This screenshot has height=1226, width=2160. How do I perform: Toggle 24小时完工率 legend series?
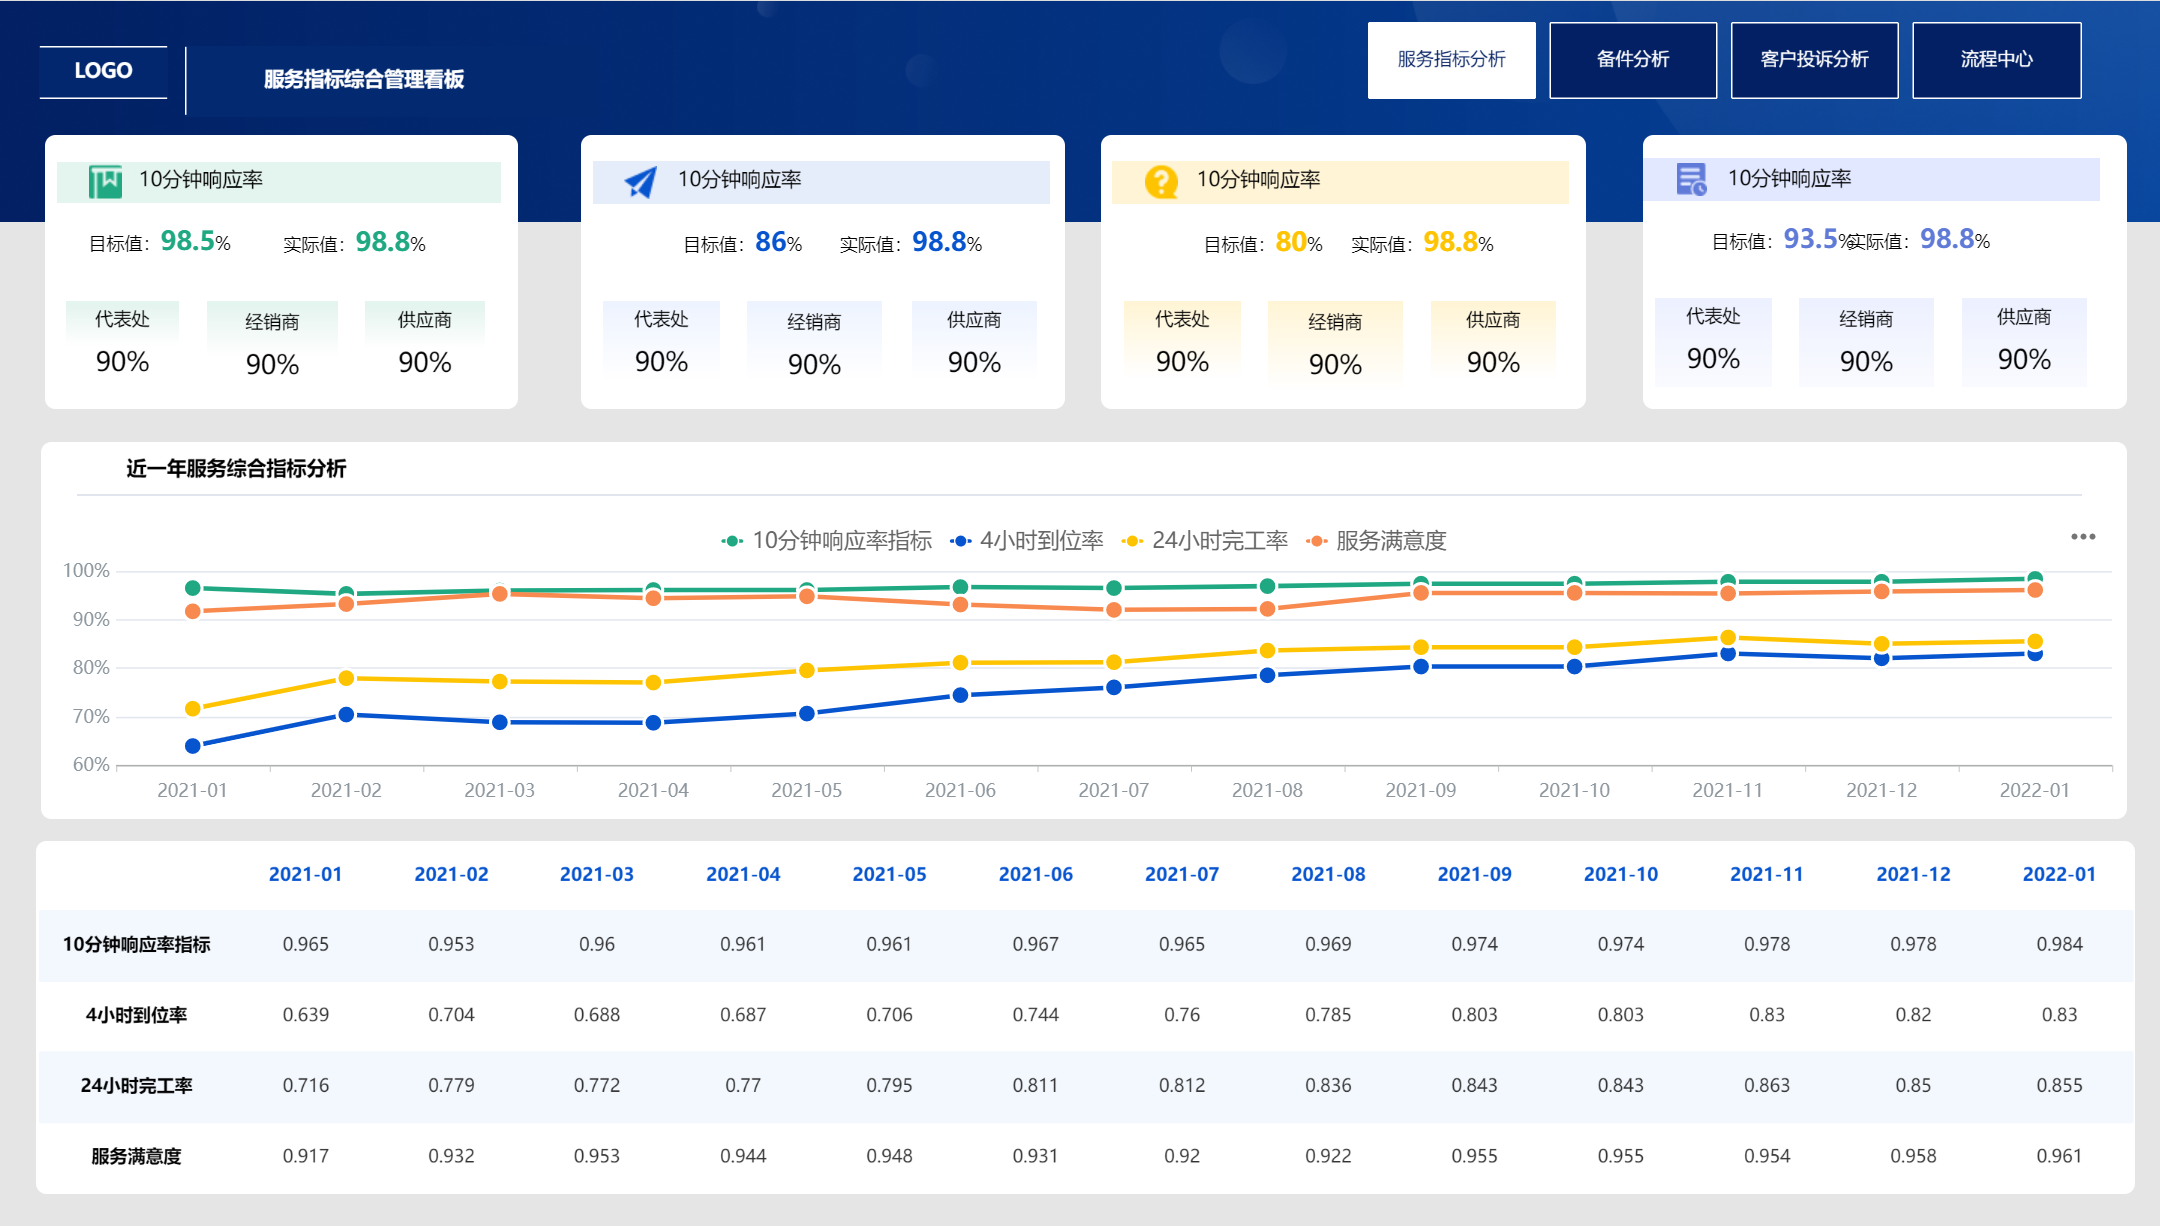1205,541
